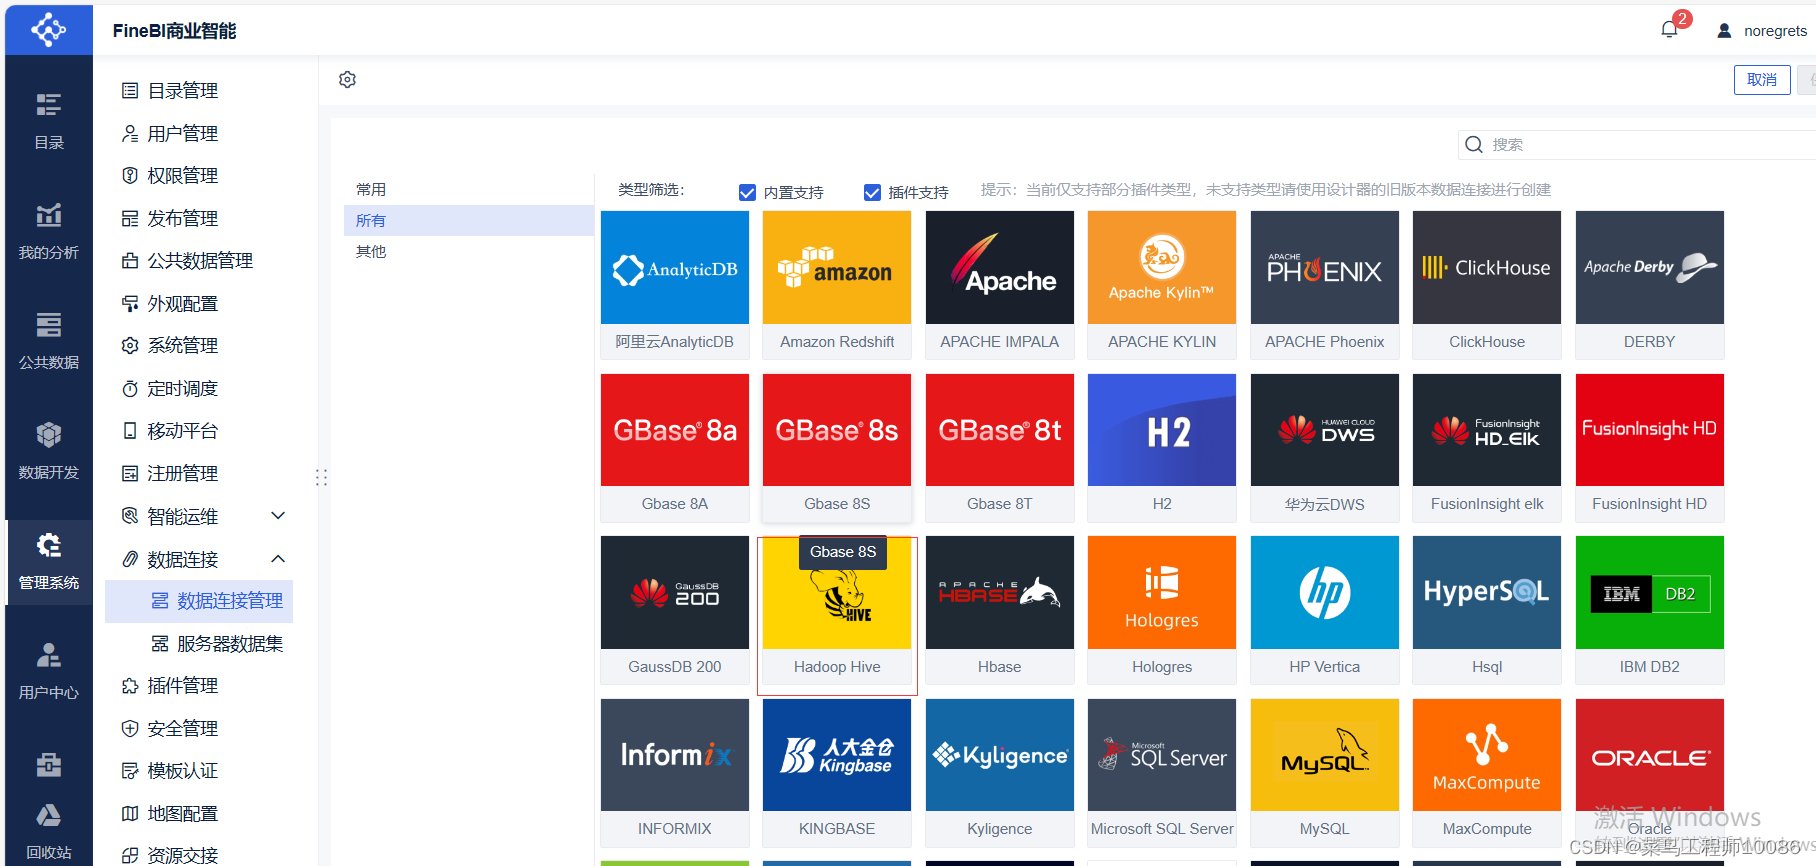The image size is (1816, 866).
Task: Choose the MySQL connection tile
Action: pos(1325,772)
